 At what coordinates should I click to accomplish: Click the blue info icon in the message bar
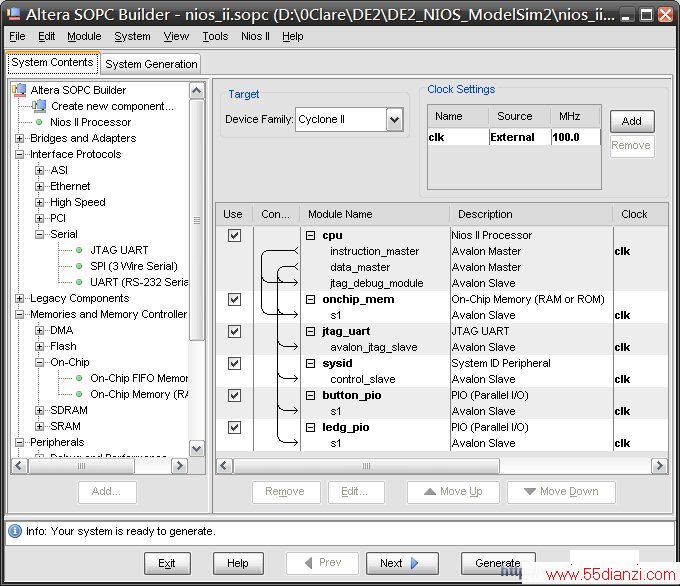[x=15, y=531]
